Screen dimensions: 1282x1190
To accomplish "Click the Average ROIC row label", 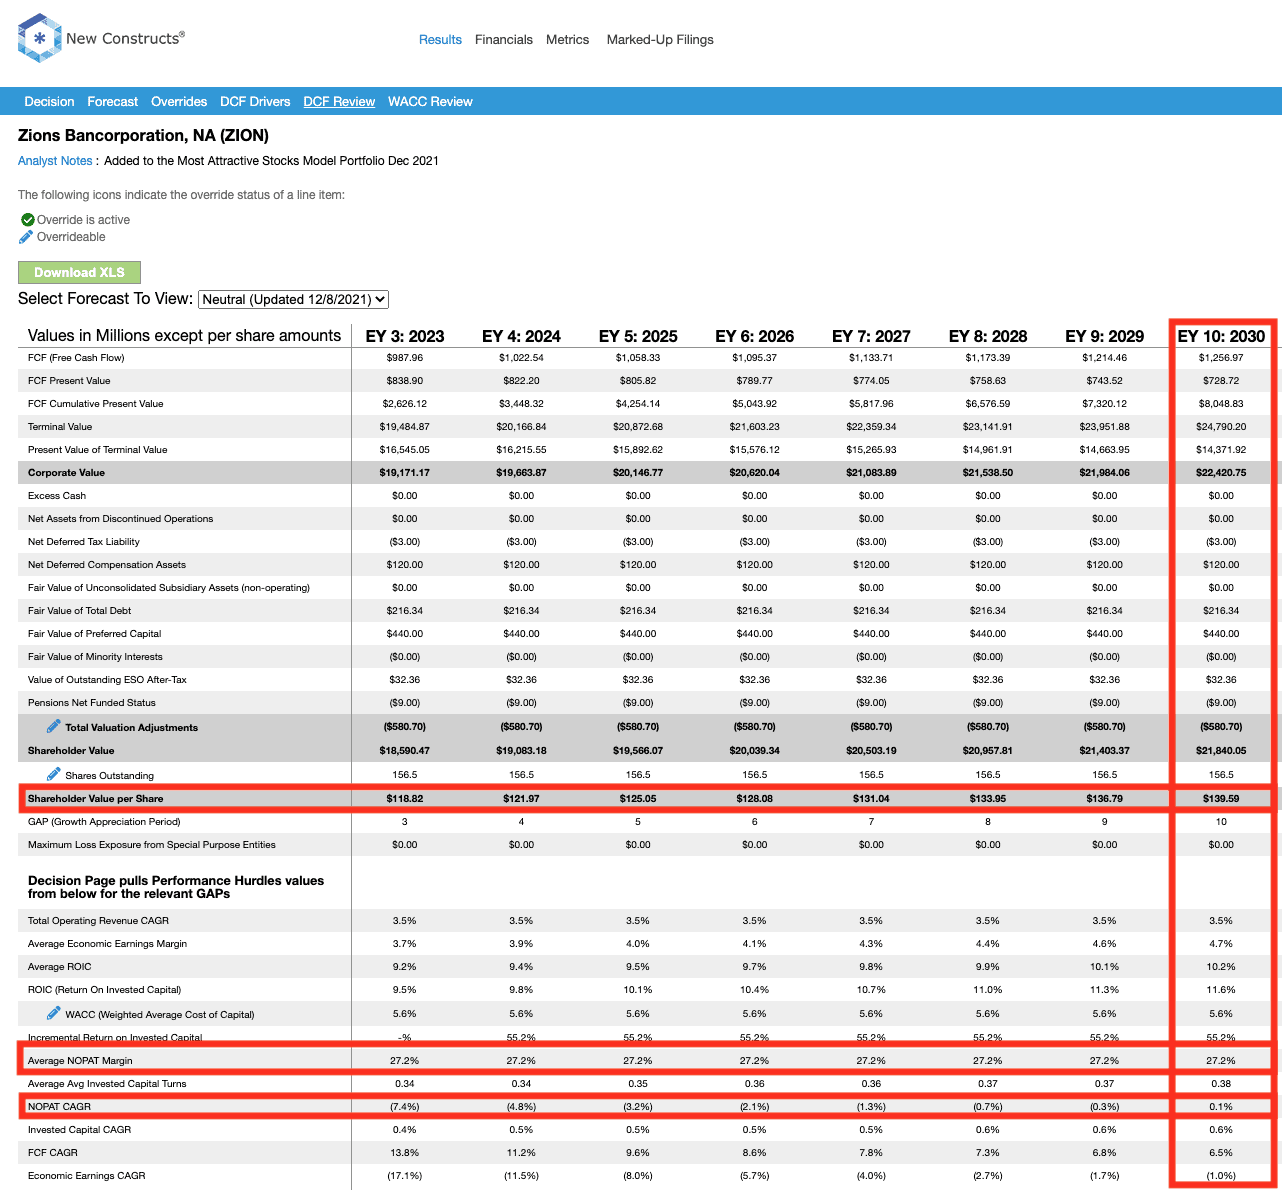I will click(x=59, y=967).
